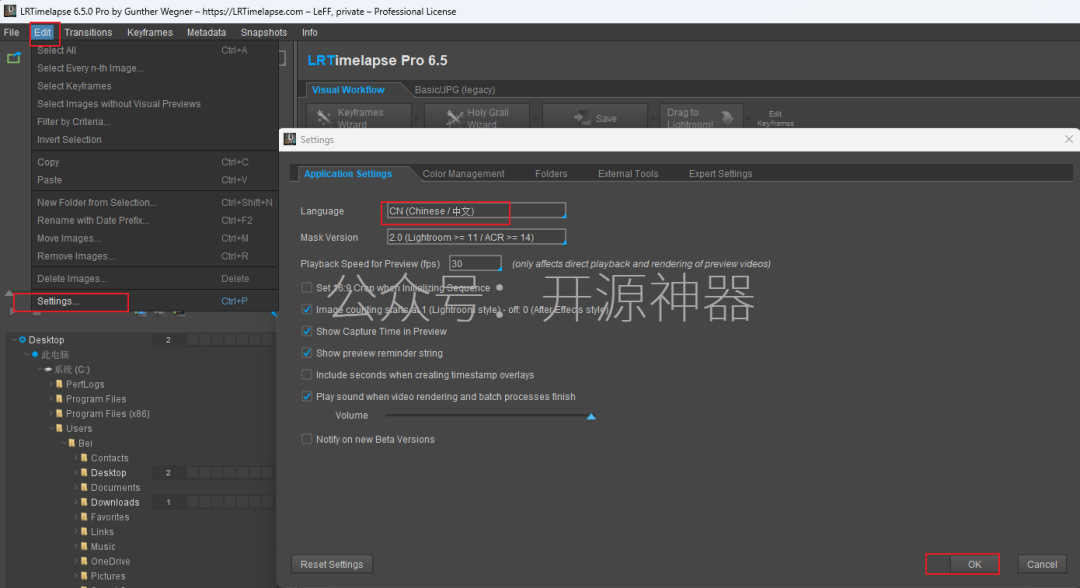Uncheck Show Capture Time in Preview

307,331
